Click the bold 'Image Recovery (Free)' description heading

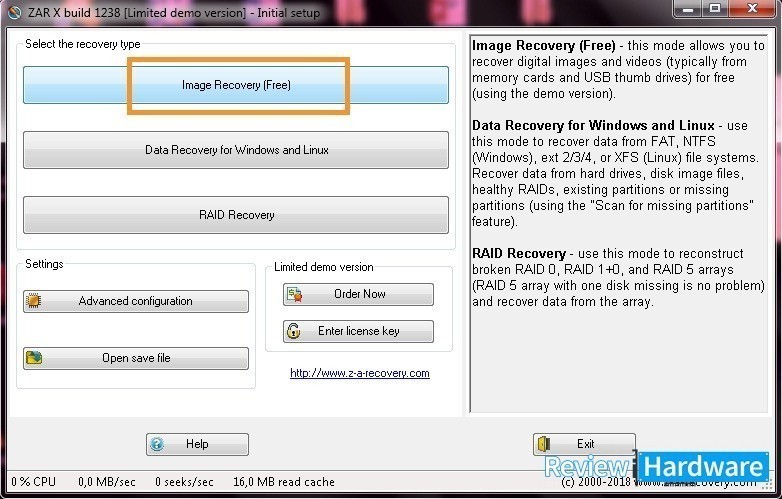click(x=544, y=45)
